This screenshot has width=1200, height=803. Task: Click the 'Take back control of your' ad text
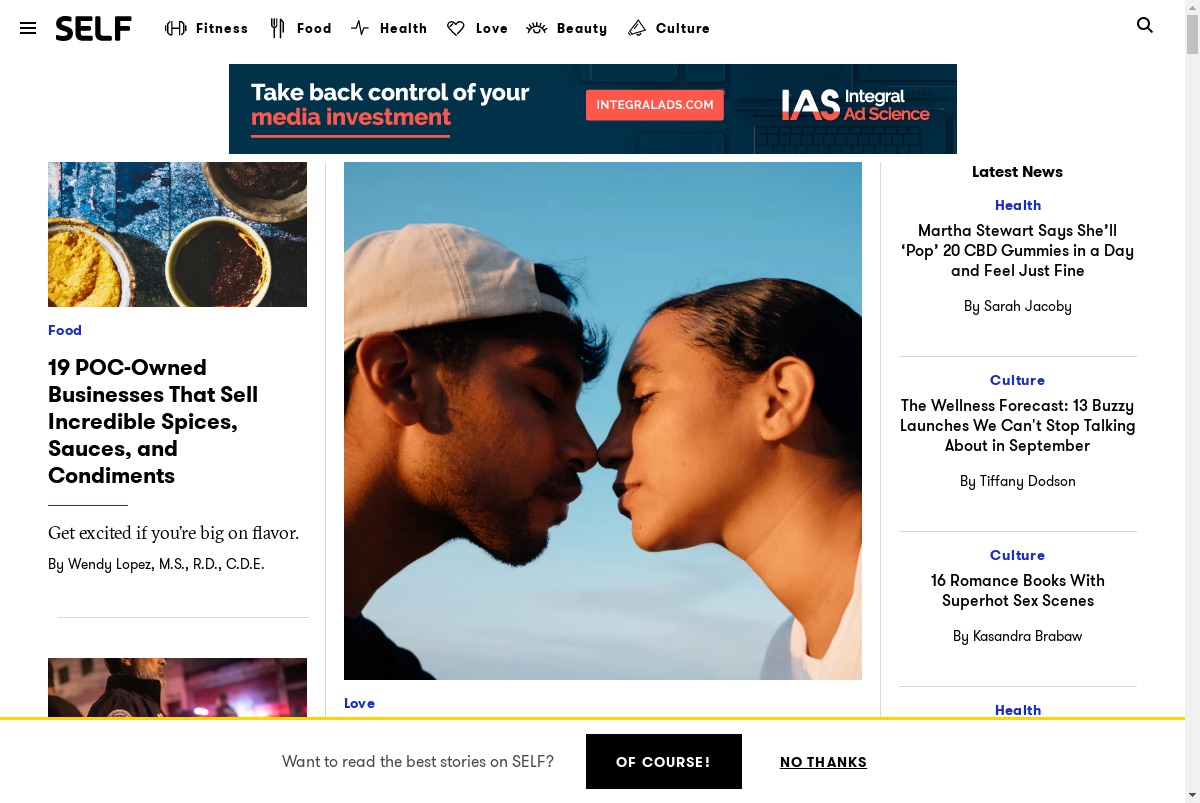coord(390,93)
